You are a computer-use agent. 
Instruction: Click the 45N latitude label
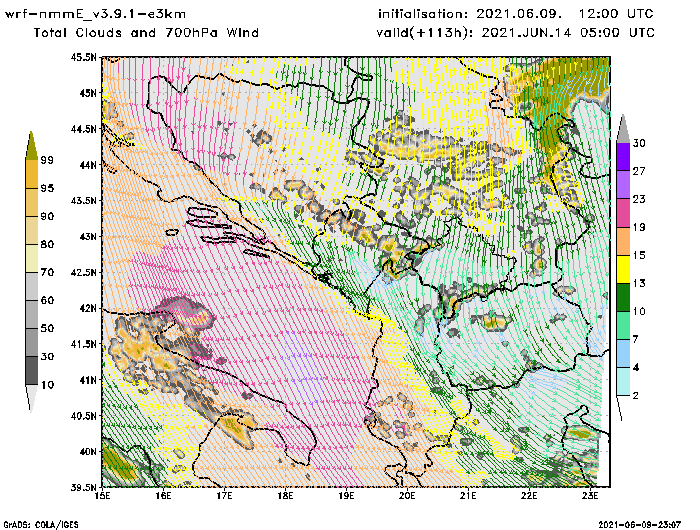click(88, 93)
